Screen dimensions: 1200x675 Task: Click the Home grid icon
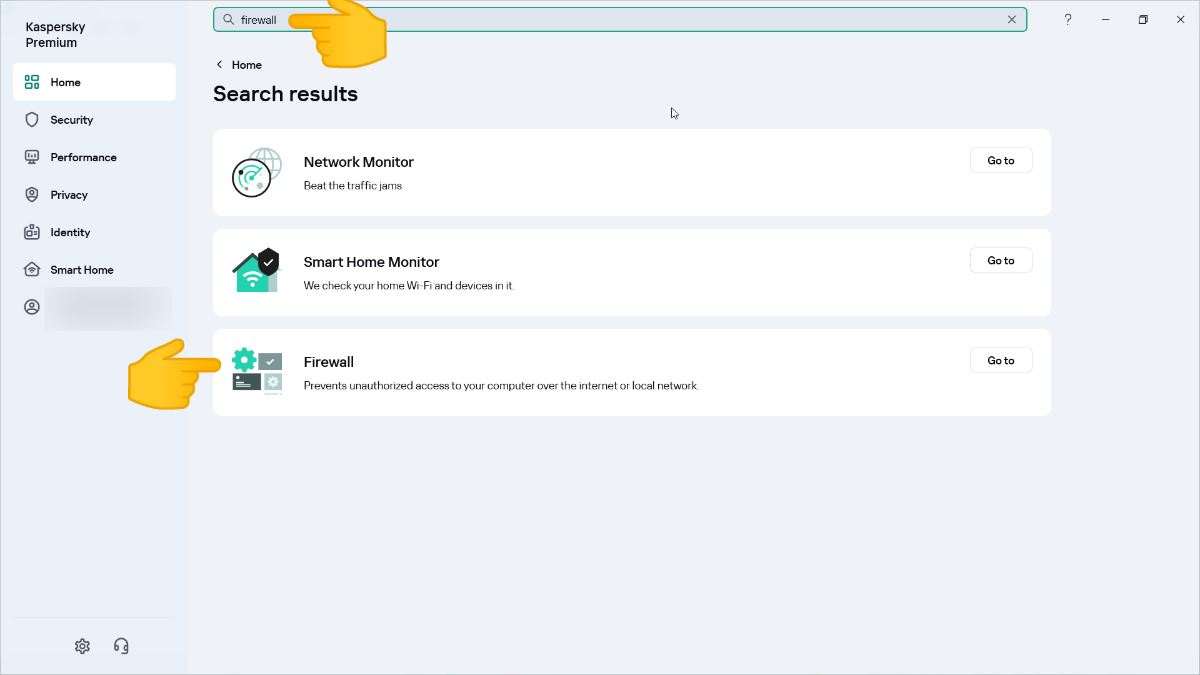[32, 82]
